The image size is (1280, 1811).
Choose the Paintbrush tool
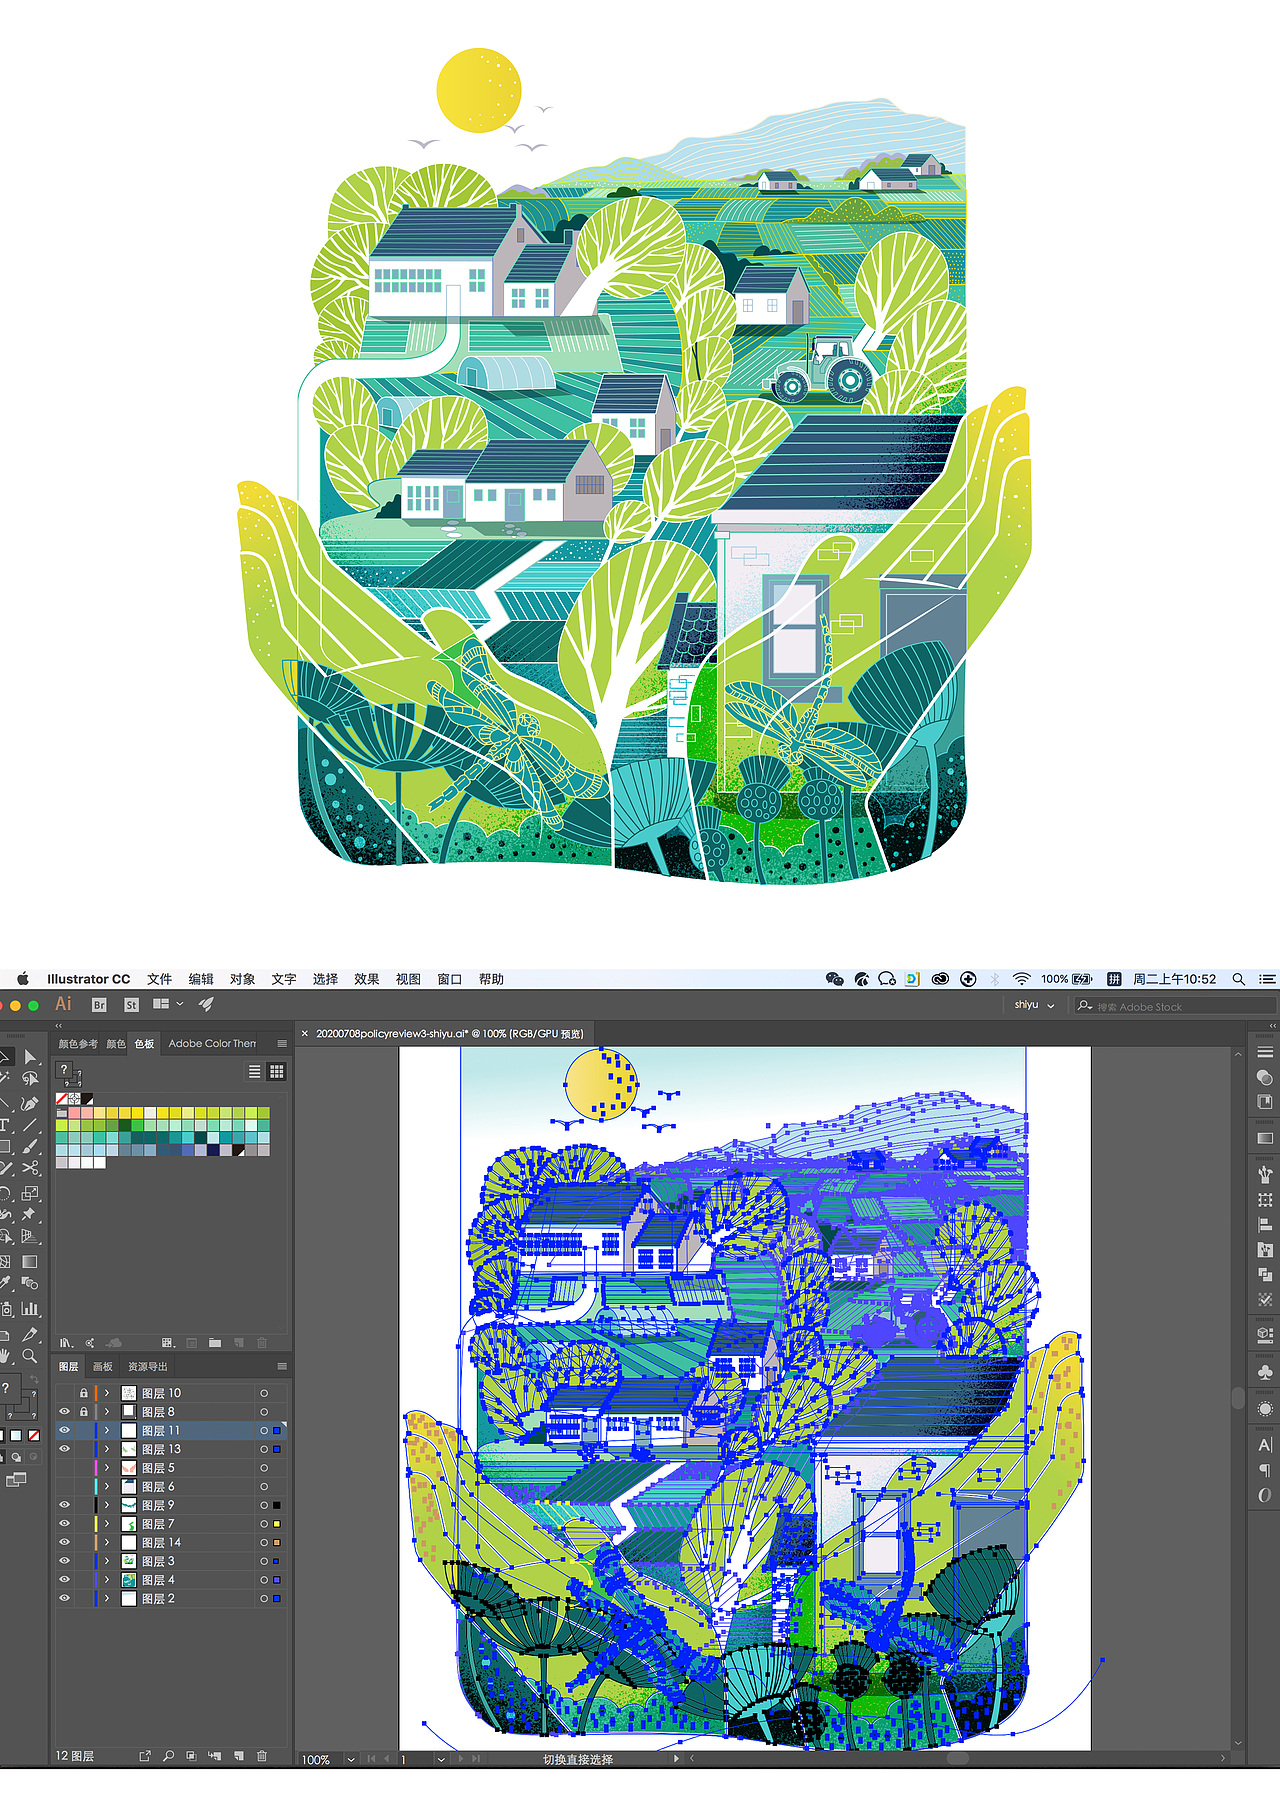click(30, 1146)
